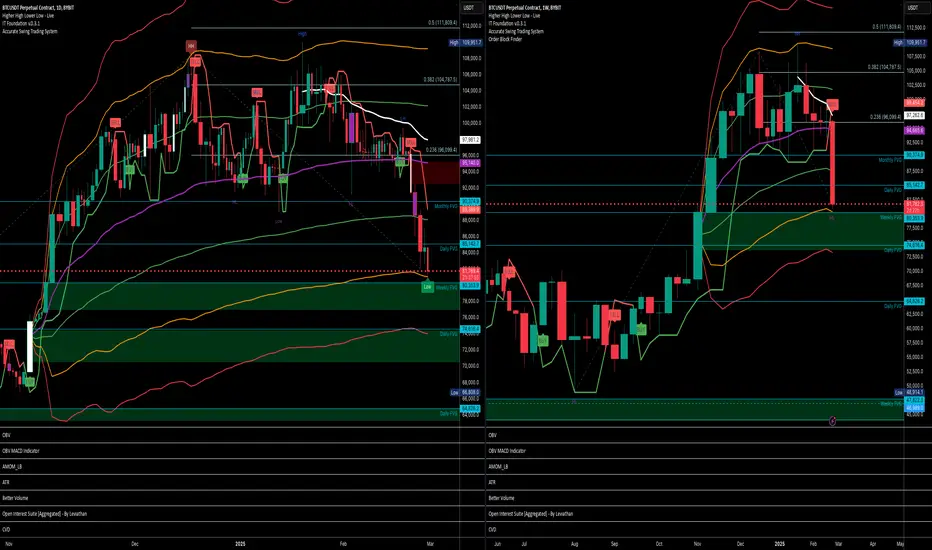Screen dimensions: 932x550
Task: Click the white 97,981.2 price label
Action: tap(470, 140)
